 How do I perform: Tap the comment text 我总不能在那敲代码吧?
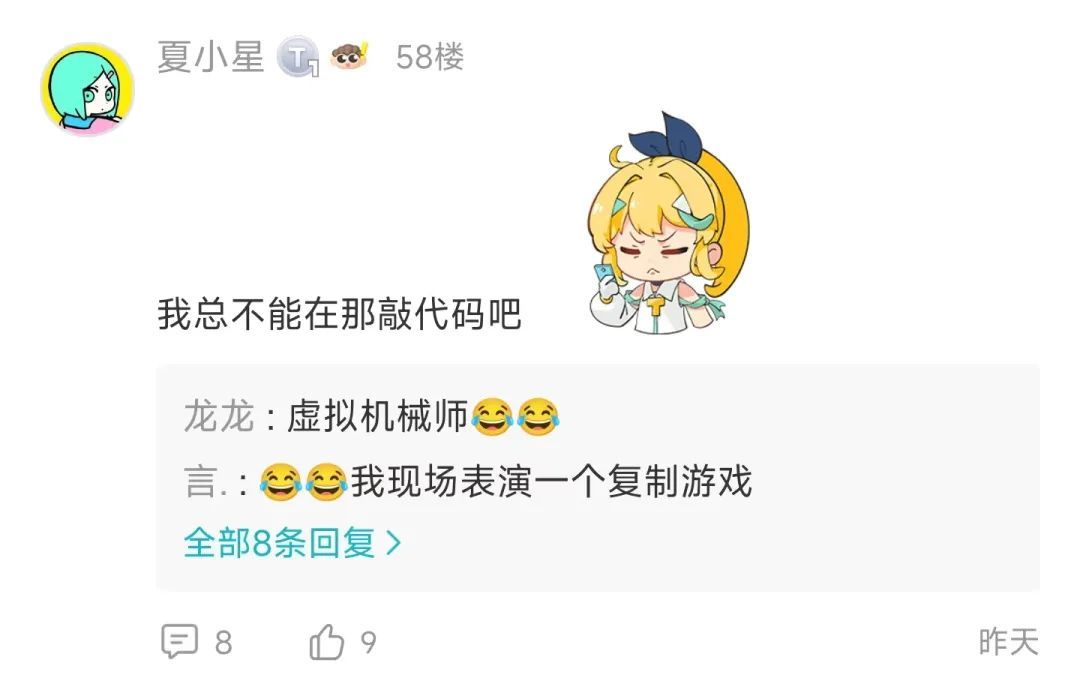(x=340, y=314)
